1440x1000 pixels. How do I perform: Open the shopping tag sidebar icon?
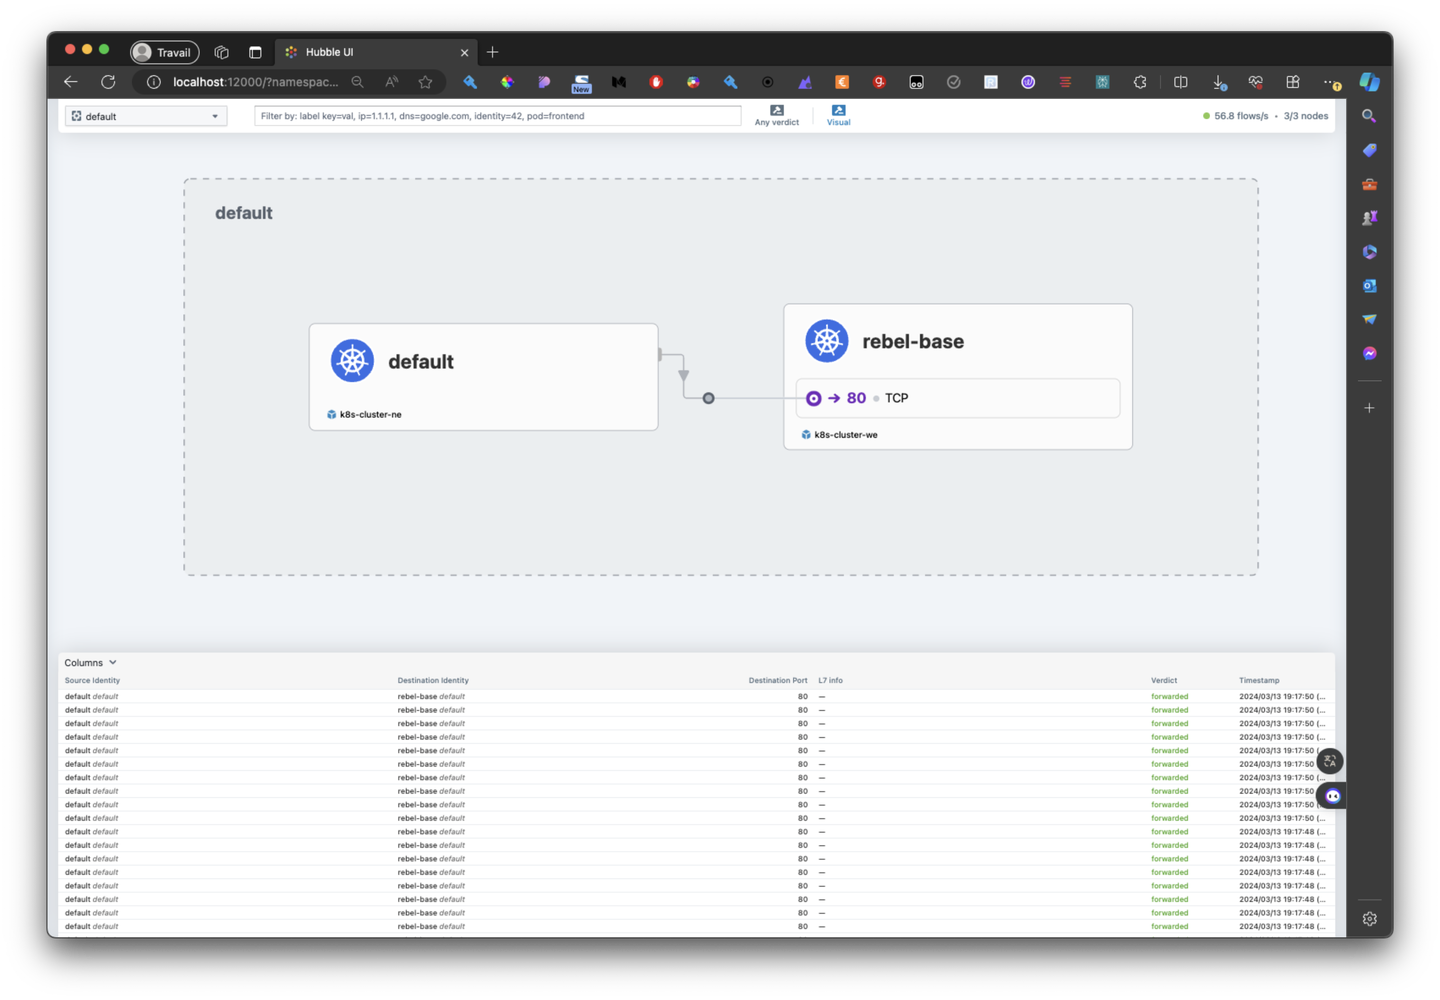coord(1369,150)
